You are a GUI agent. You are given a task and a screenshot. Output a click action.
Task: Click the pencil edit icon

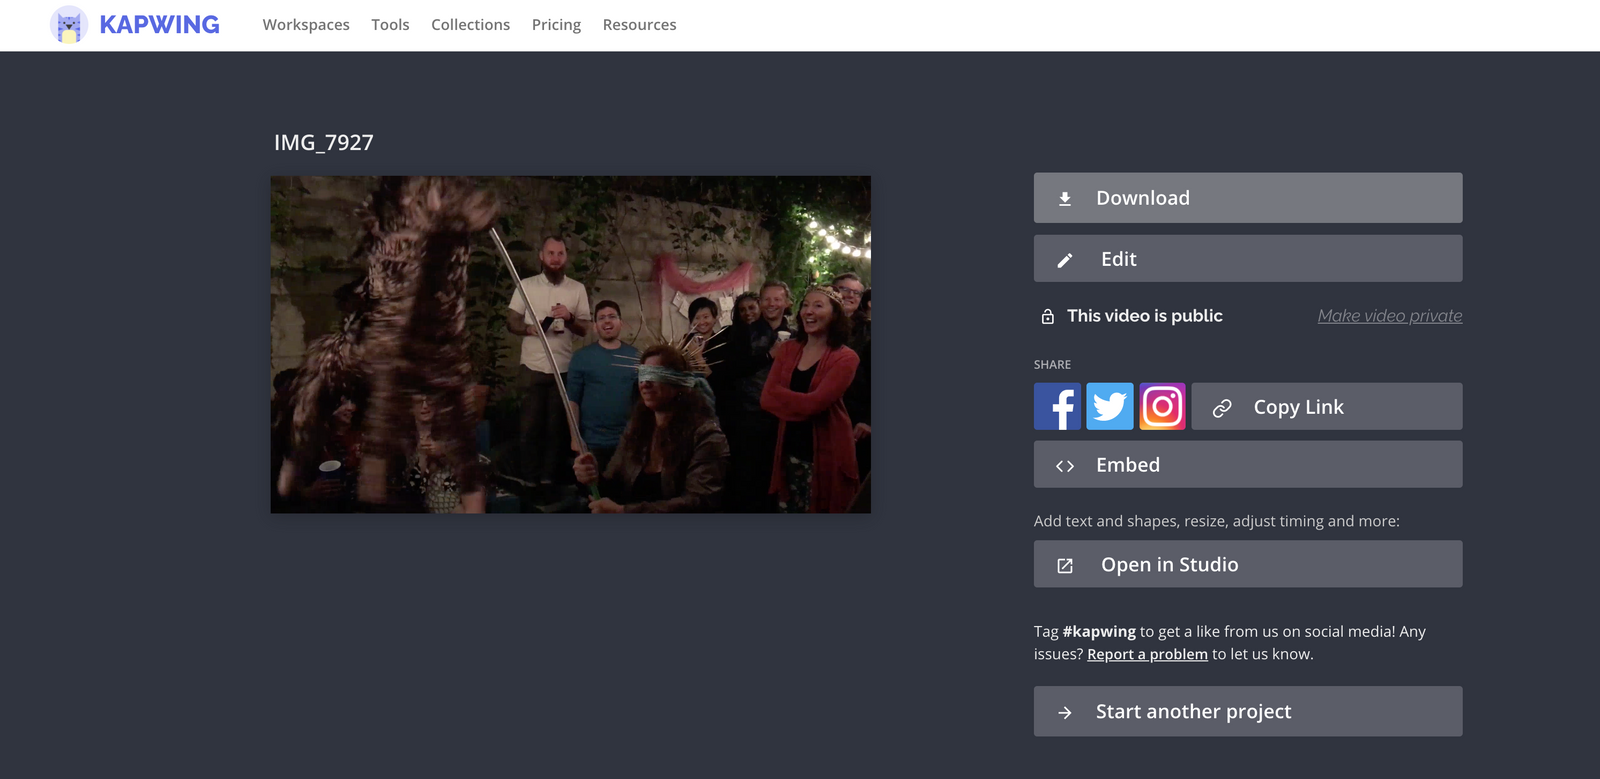click(1065, 260)
